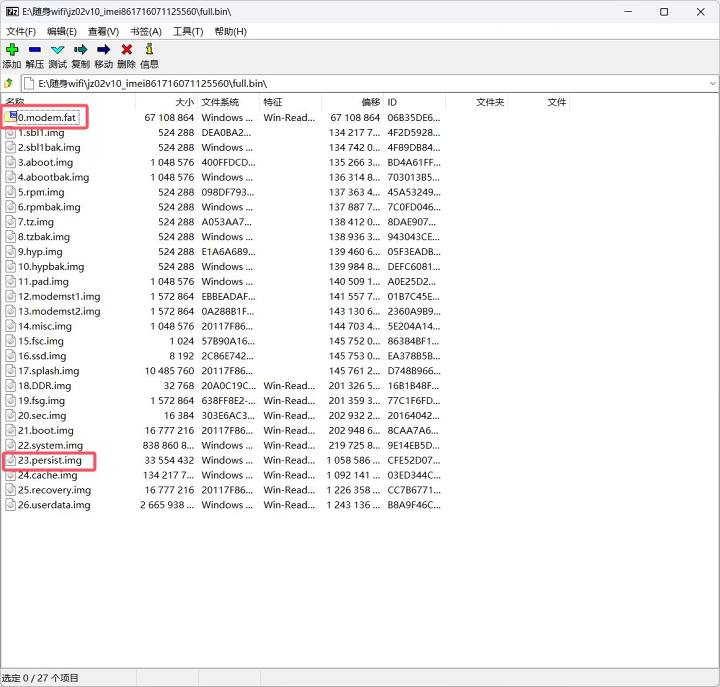Click the Move arrow icon
The height and width of the screenshot is (687, 720).
(103, 49)
